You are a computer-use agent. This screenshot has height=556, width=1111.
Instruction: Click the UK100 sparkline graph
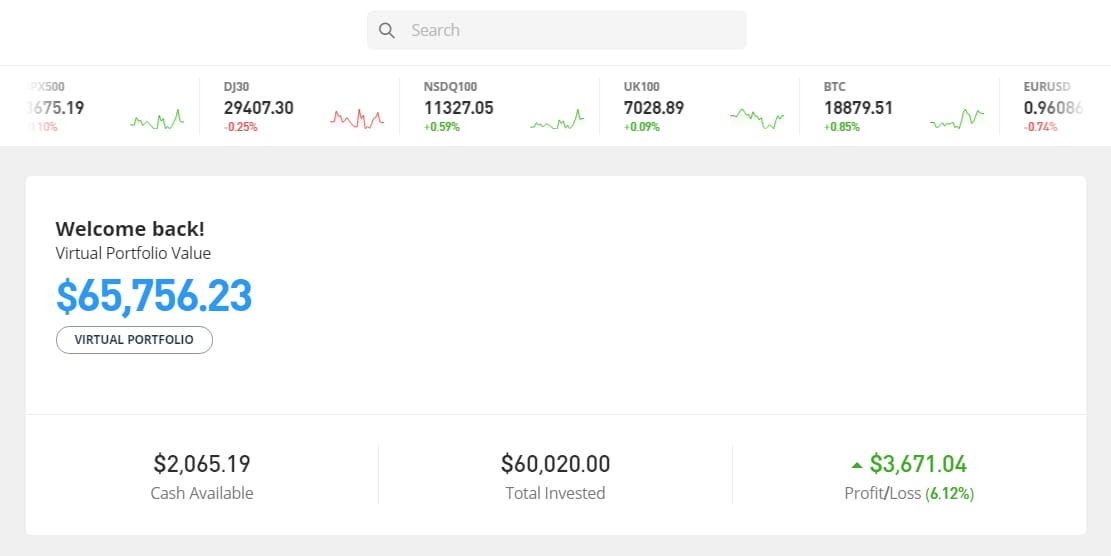tap(757, 117)
